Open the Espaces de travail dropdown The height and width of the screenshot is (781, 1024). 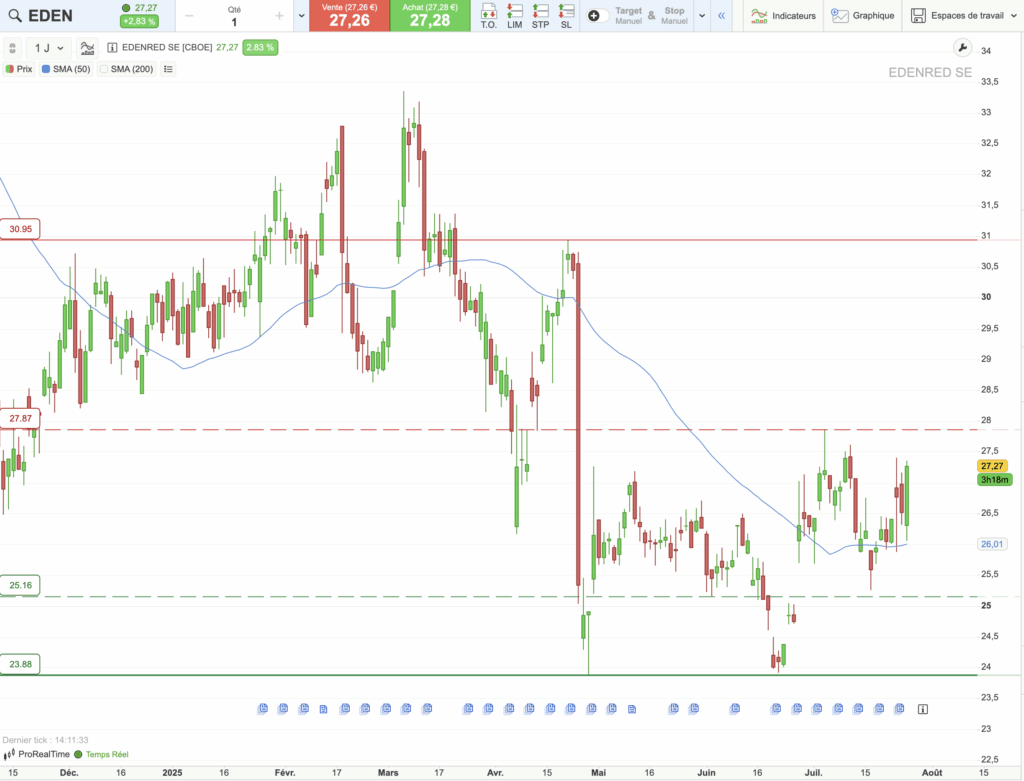point(964,16)
